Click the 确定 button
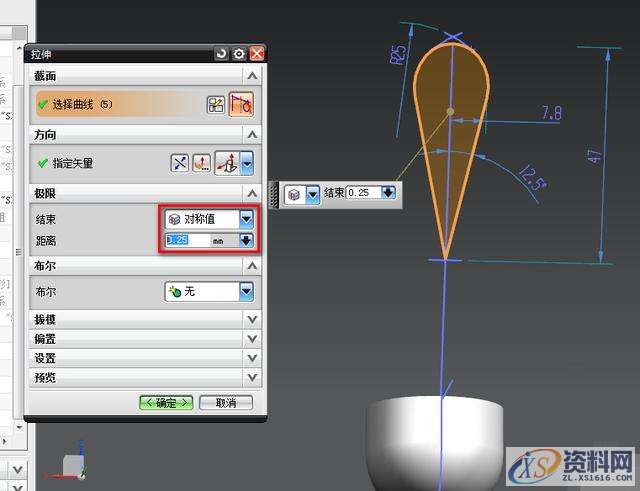The width and height of the screenshot is (640, 491). [x=165, y=403]
